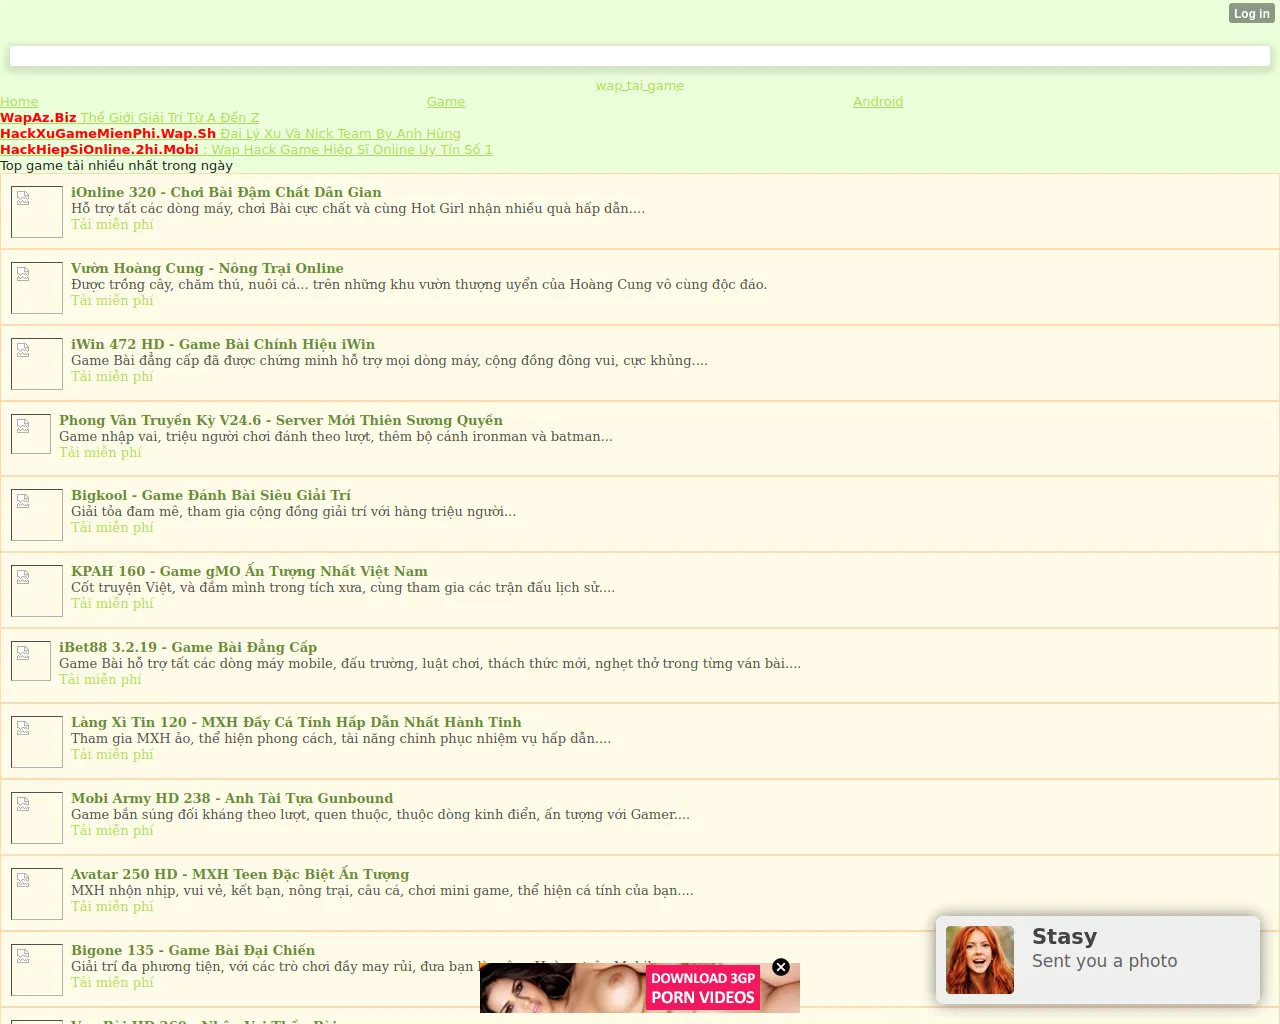Close the bottom banner ad with X
The image size is (1280, 1024).
781,967
